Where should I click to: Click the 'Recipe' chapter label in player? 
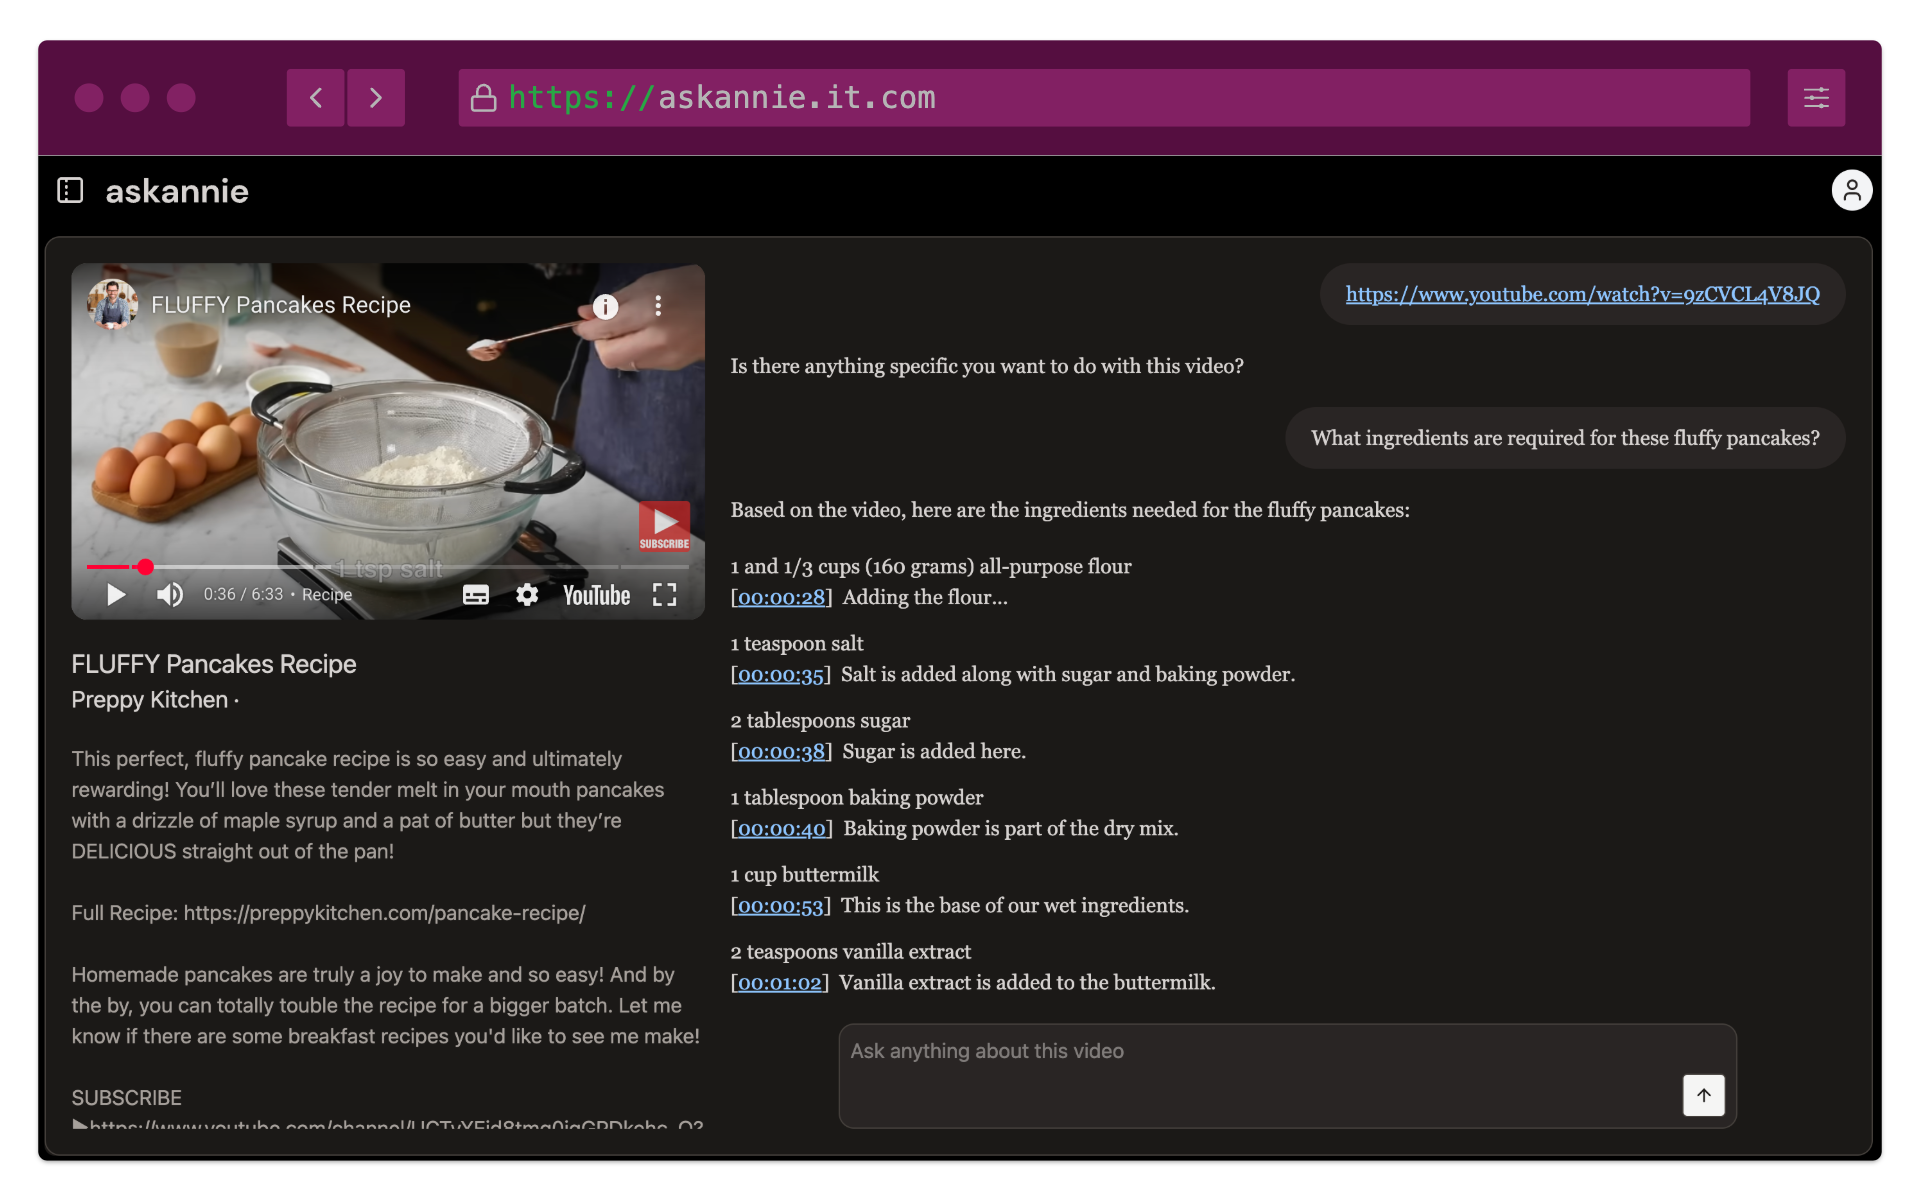tap(327, 594)
